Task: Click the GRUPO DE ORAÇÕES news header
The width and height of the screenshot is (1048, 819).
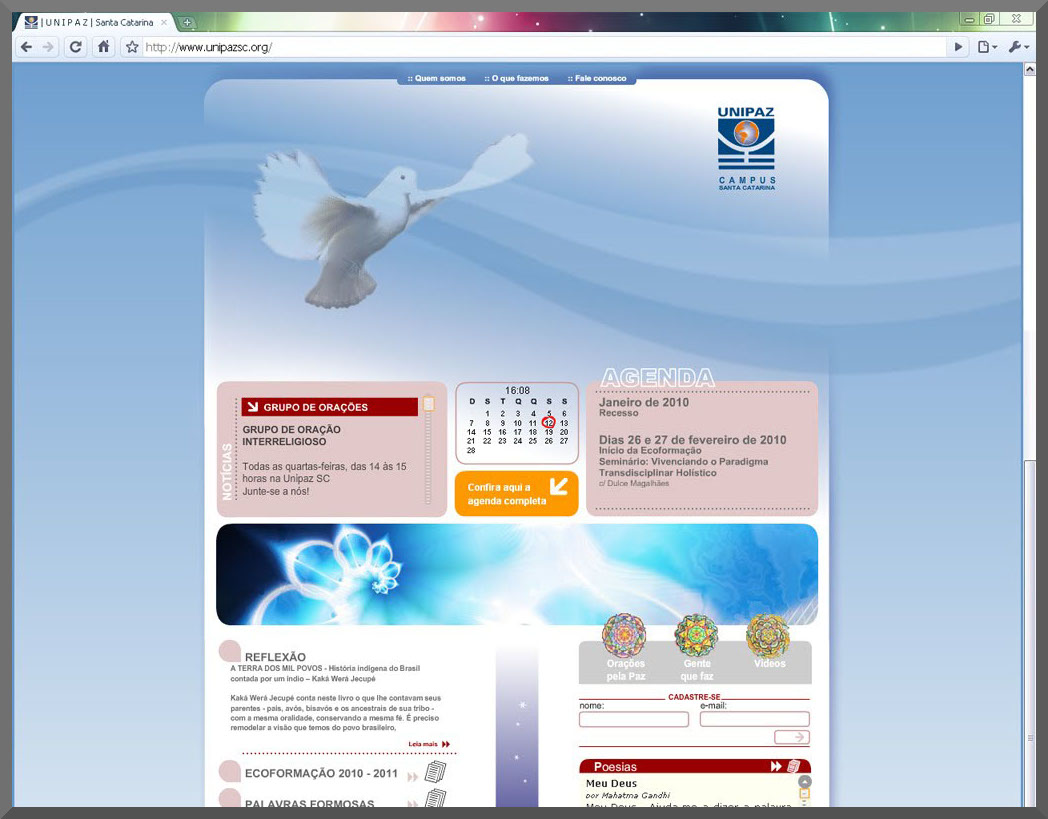Action: click(330, 406)
